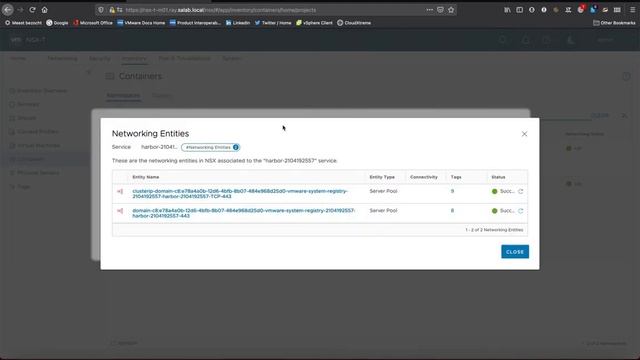Click the server pool icon of domain-c8 row

tap(120, 211)
